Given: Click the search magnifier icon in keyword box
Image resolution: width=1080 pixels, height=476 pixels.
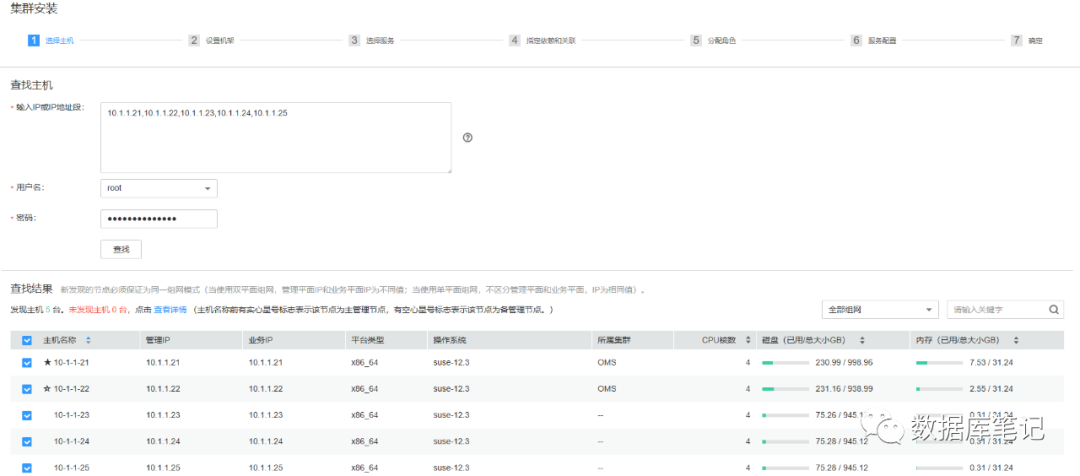Looking at the screenshot, I should [x=1053, y=310].
